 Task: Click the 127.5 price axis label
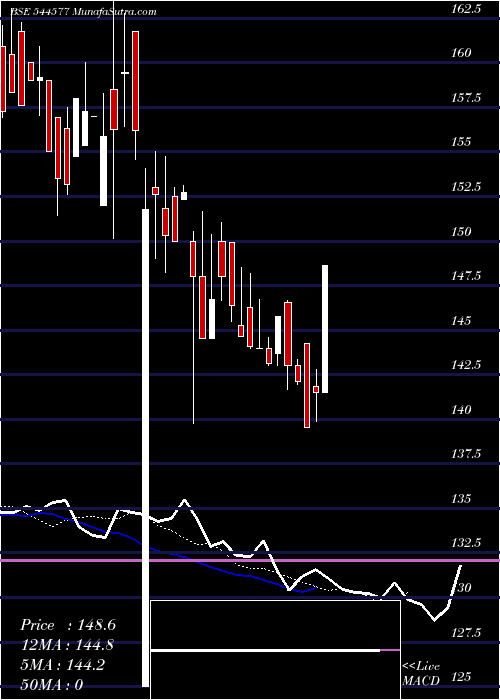[x=466, y=632]
